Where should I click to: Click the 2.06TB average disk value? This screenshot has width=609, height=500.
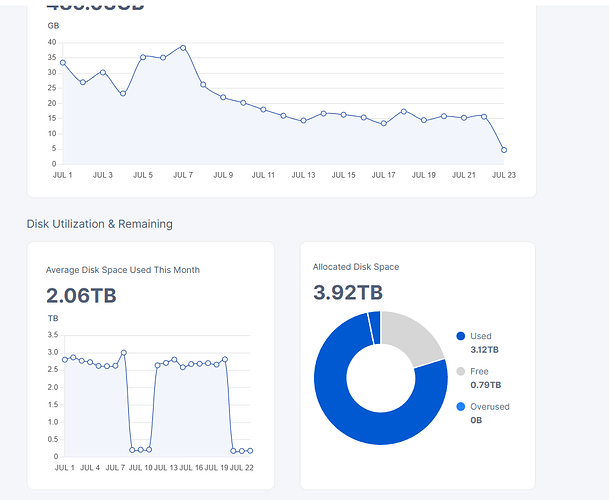(81, 295)
